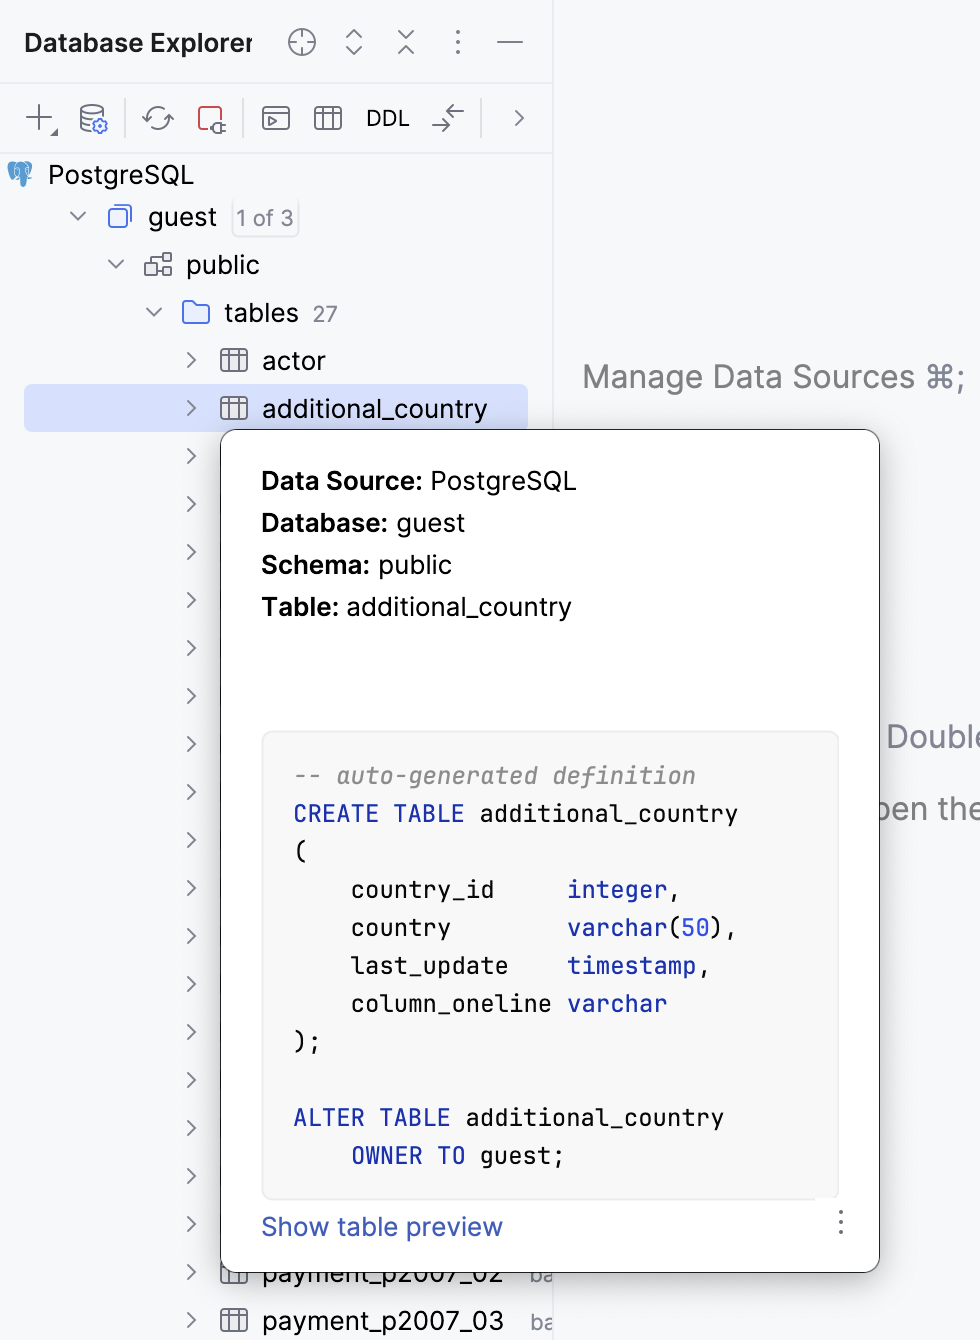
Task: Expand all nodes in Database Explorer
Action: 353,42
